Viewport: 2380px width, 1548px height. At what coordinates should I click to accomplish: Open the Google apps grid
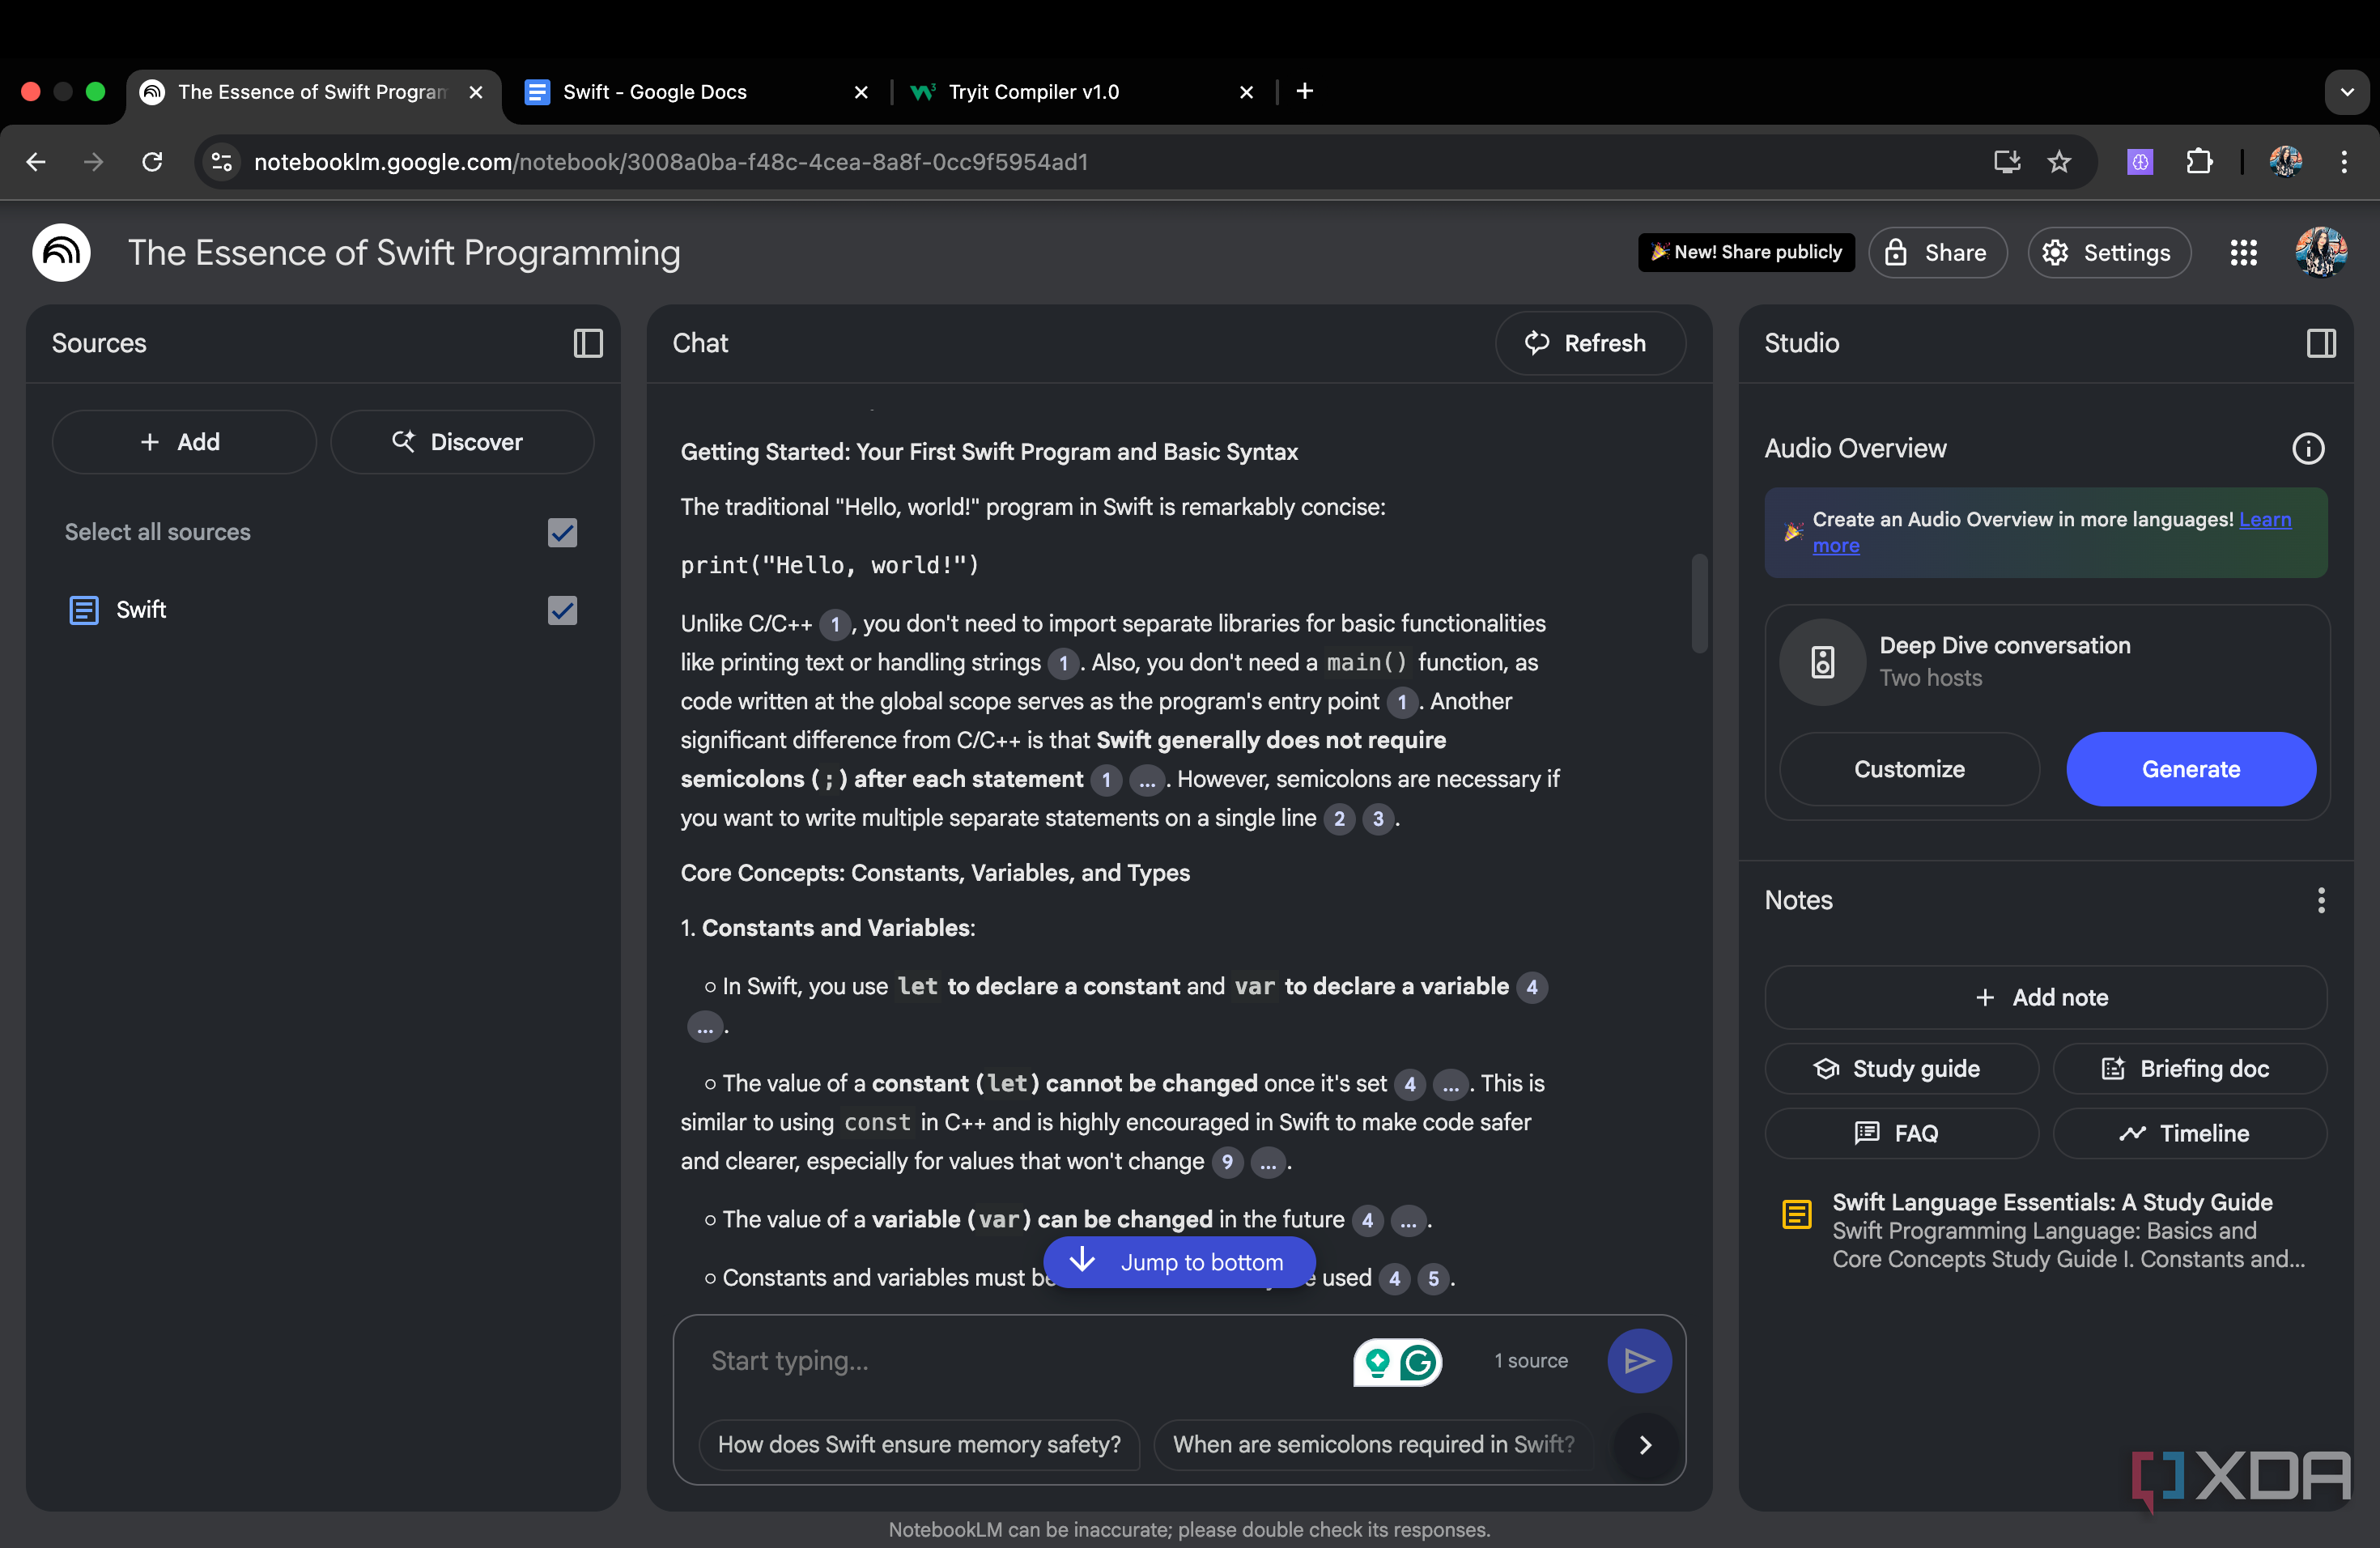[x=2244, y=252]
